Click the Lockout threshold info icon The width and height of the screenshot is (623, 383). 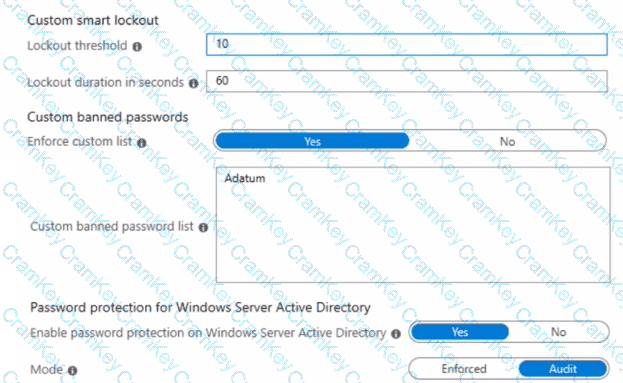click(137, 47)
